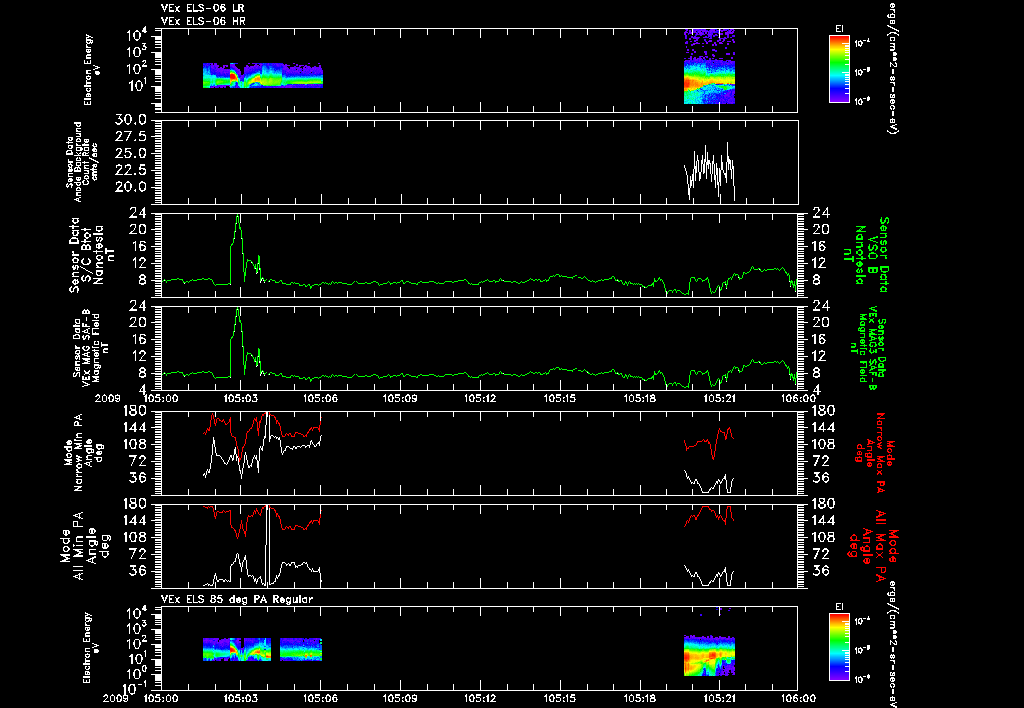Click the anode background count rate trace
The image size is (1024, 708).
point(709,171)
